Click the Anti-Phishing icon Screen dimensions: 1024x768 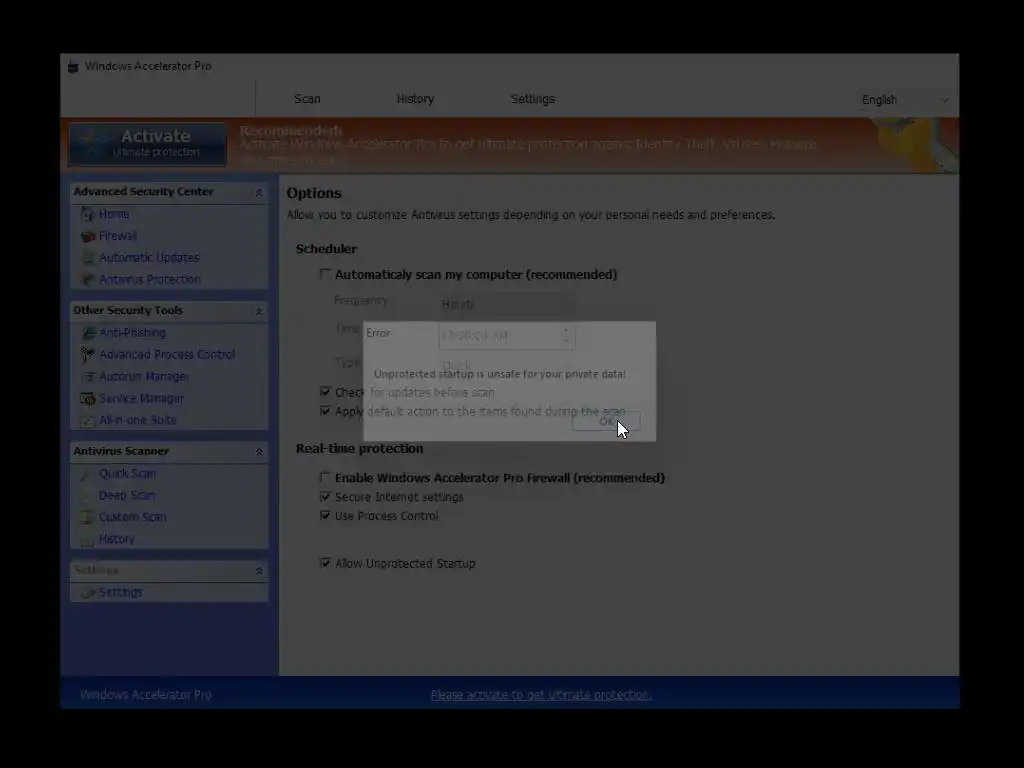click(88, 333)
